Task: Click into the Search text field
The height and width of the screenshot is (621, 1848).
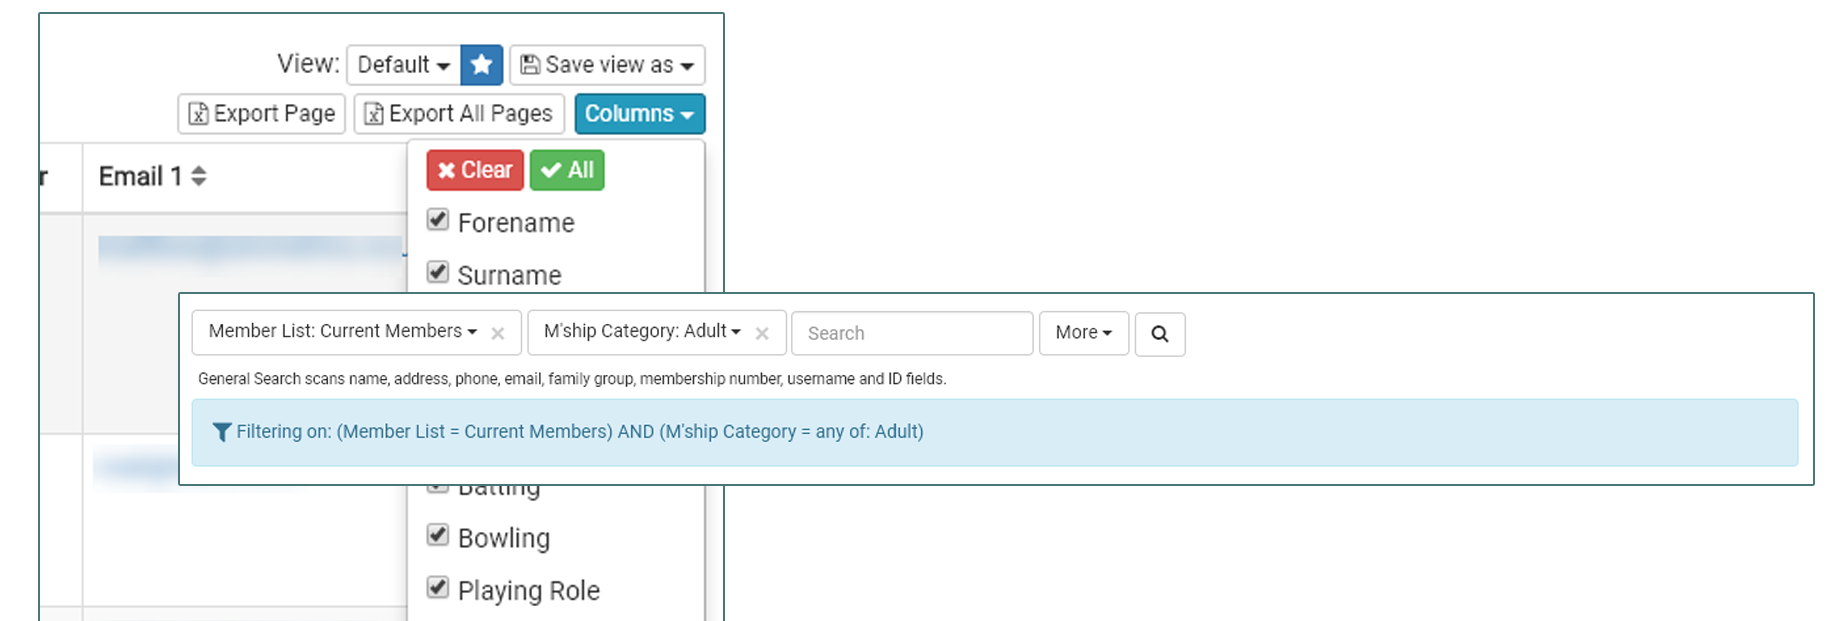Action: (x=911, y=334)
